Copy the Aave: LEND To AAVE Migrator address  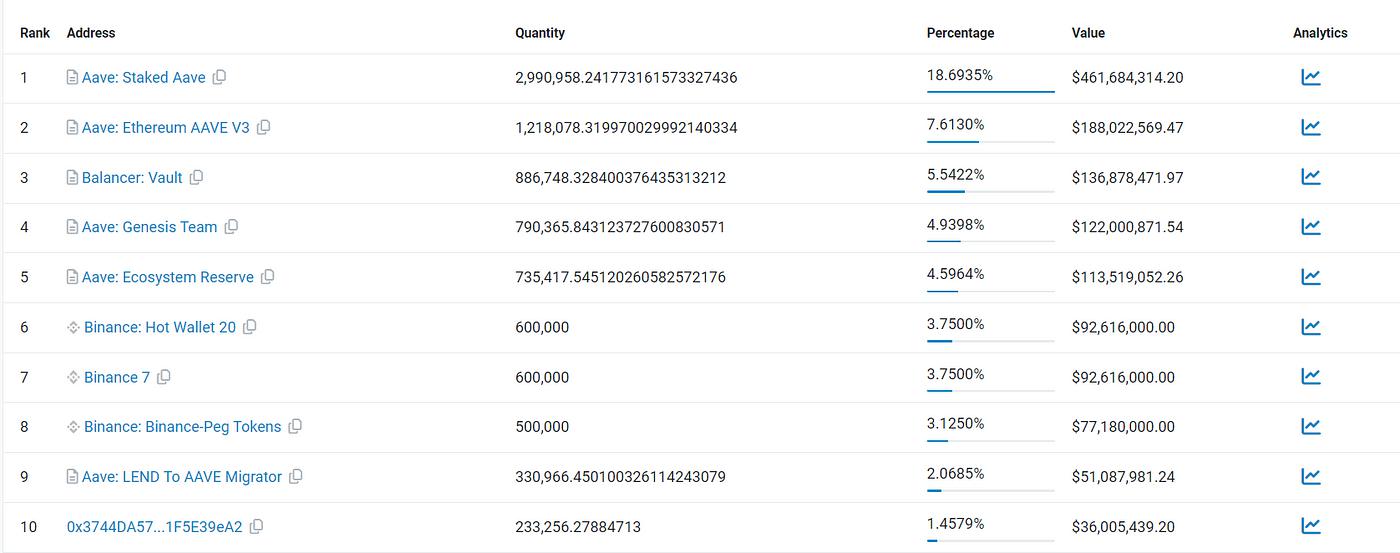[x=295, y=477]
